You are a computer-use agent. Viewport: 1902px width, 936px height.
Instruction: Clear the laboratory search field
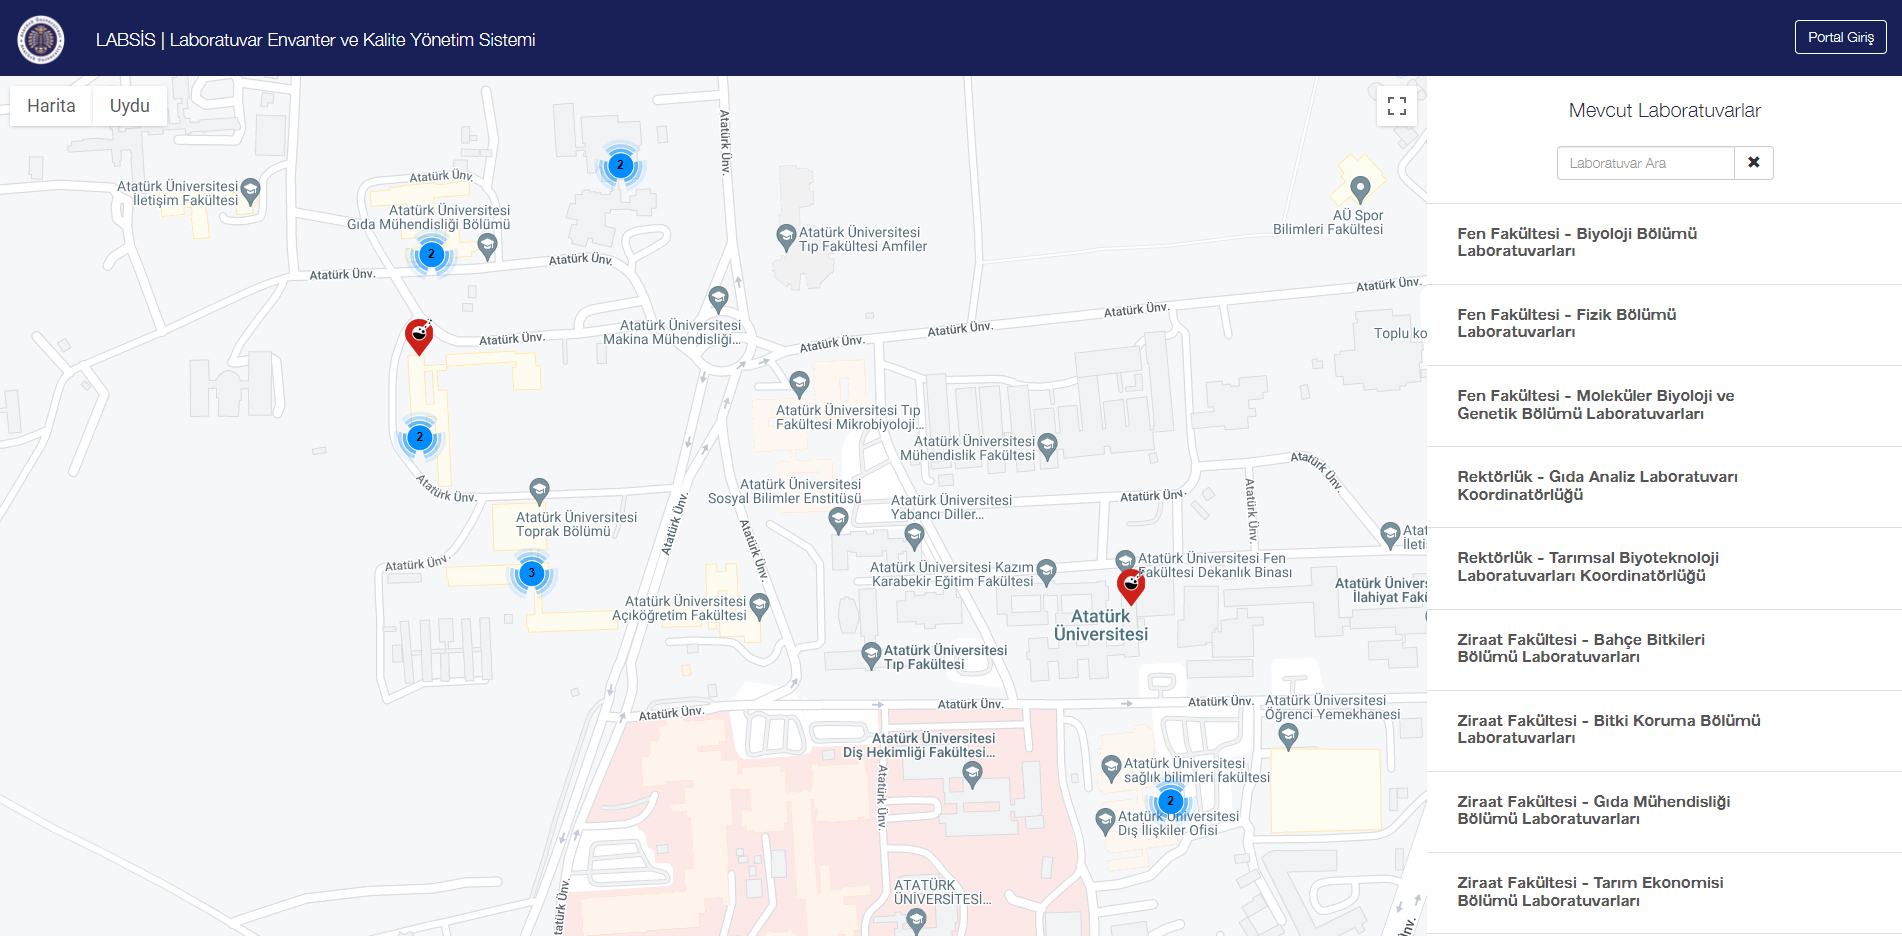[x=1753, y=163]
